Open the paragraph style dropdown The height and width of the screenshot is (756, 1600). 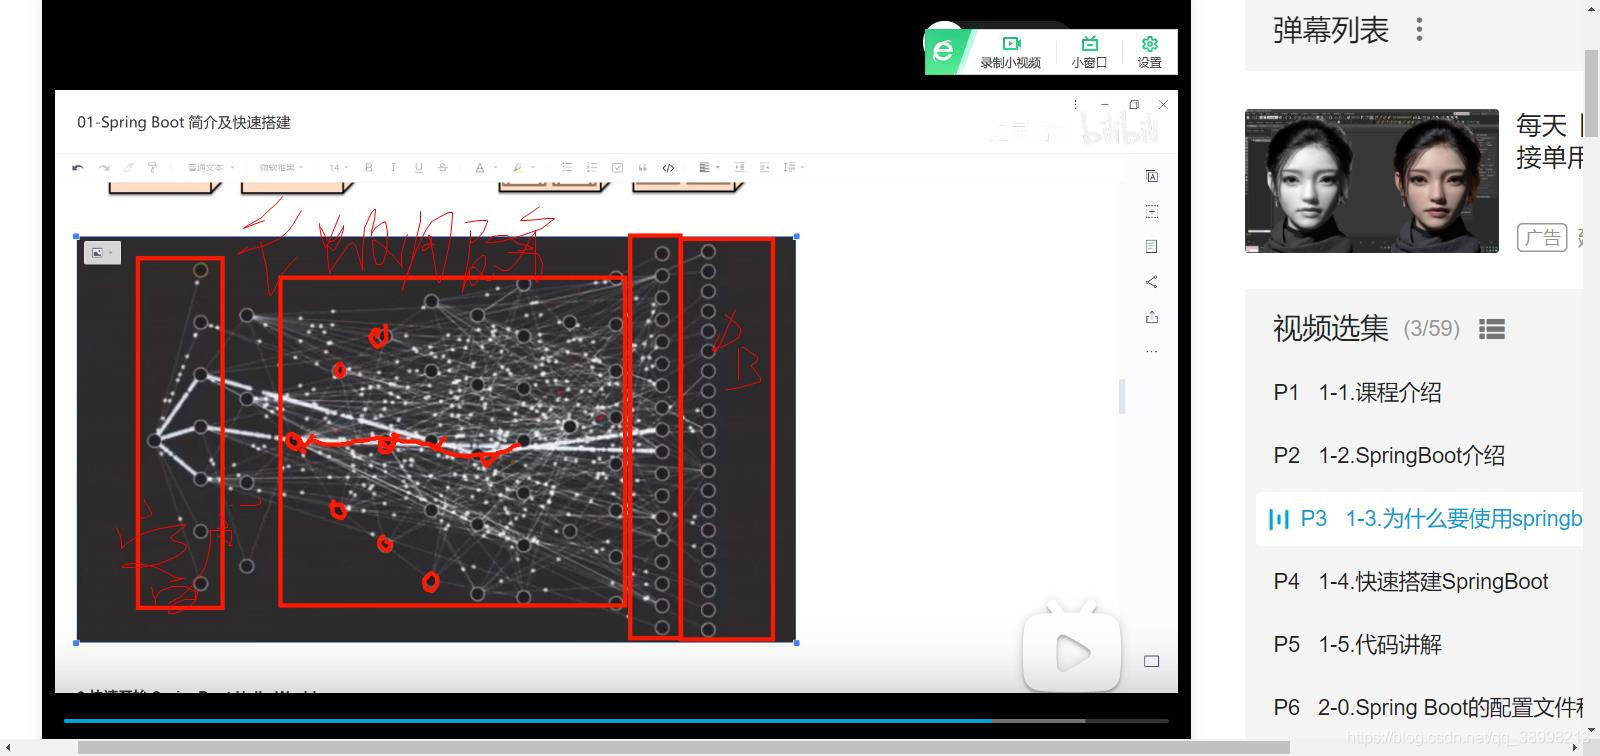click(210, 168)
